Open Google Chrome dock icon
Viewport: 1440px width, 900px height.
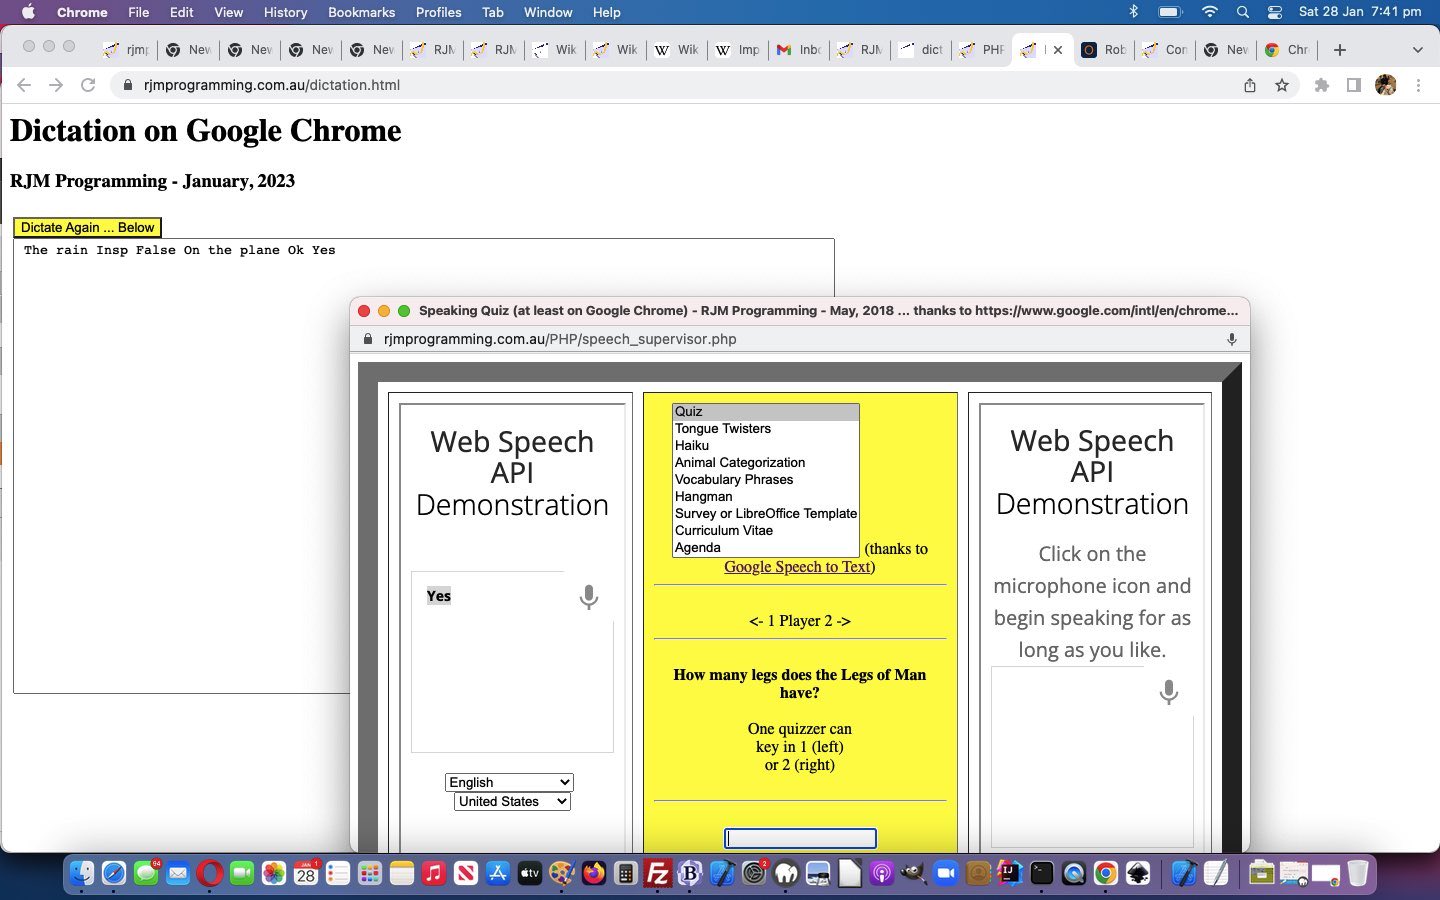pyautogui.click(x=1105, y=873)
